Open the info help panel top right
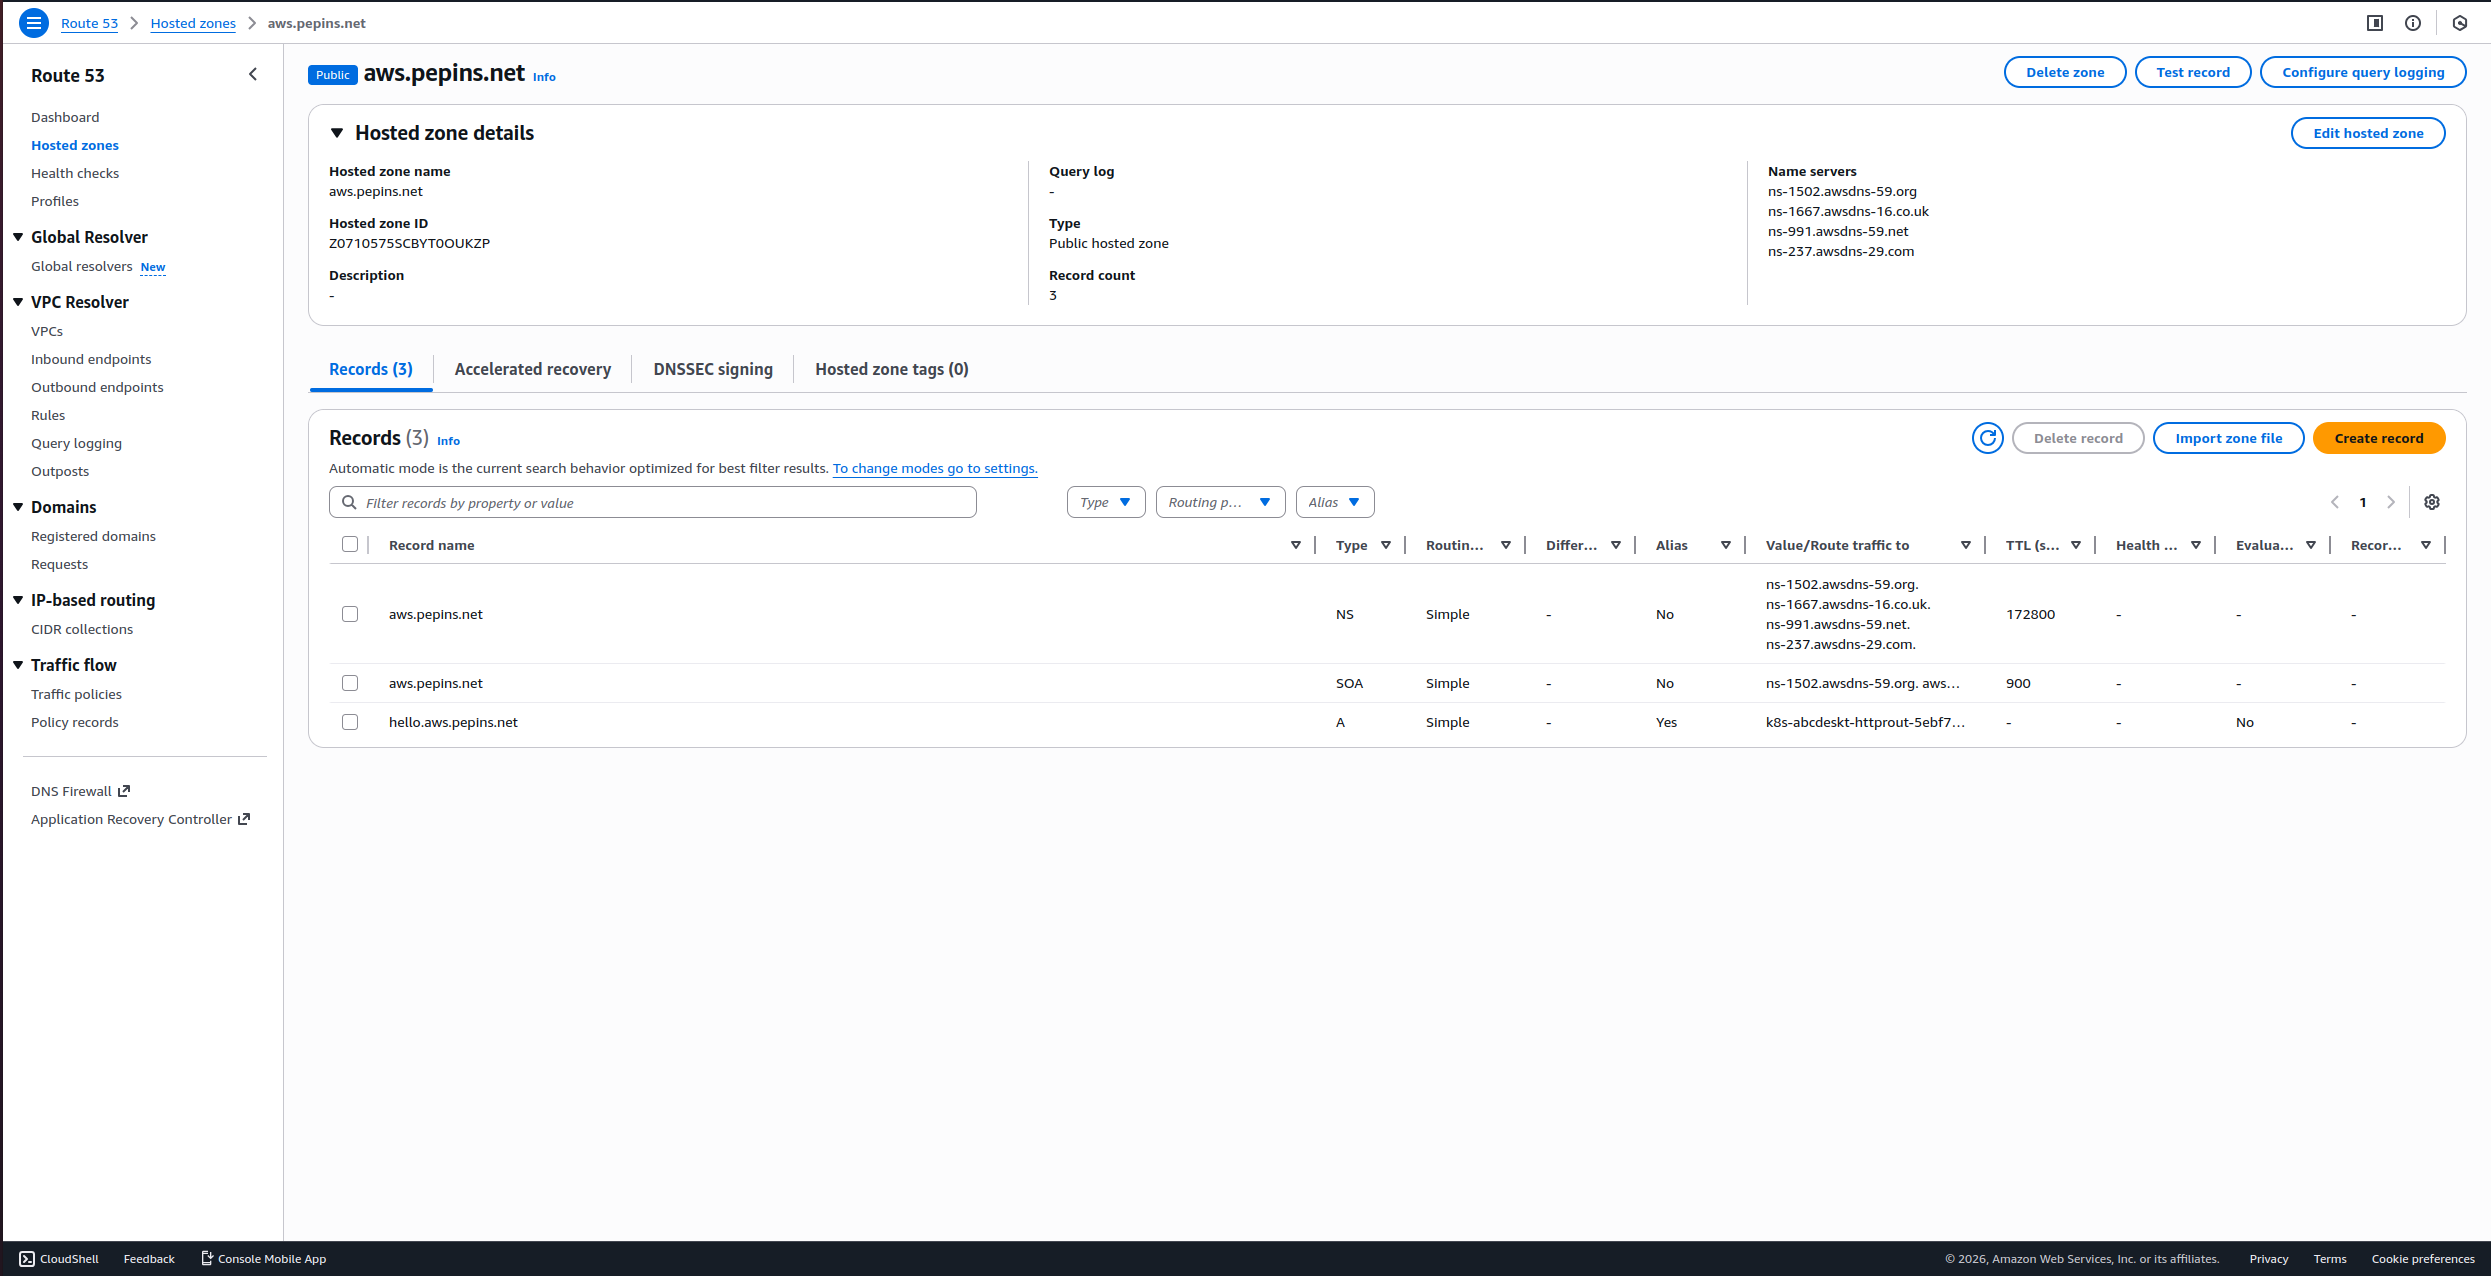Viewport: 2491px width, 1276px height. [2413, 22]
